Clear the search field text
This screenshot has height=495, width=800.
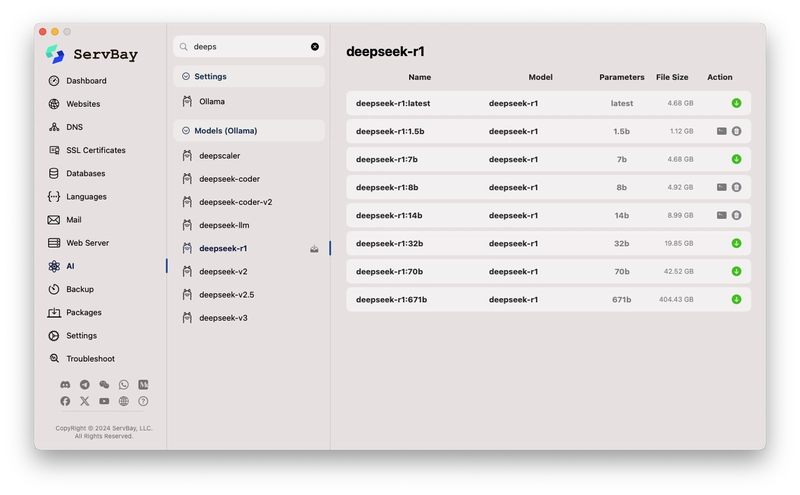click(x=315, y=46)
